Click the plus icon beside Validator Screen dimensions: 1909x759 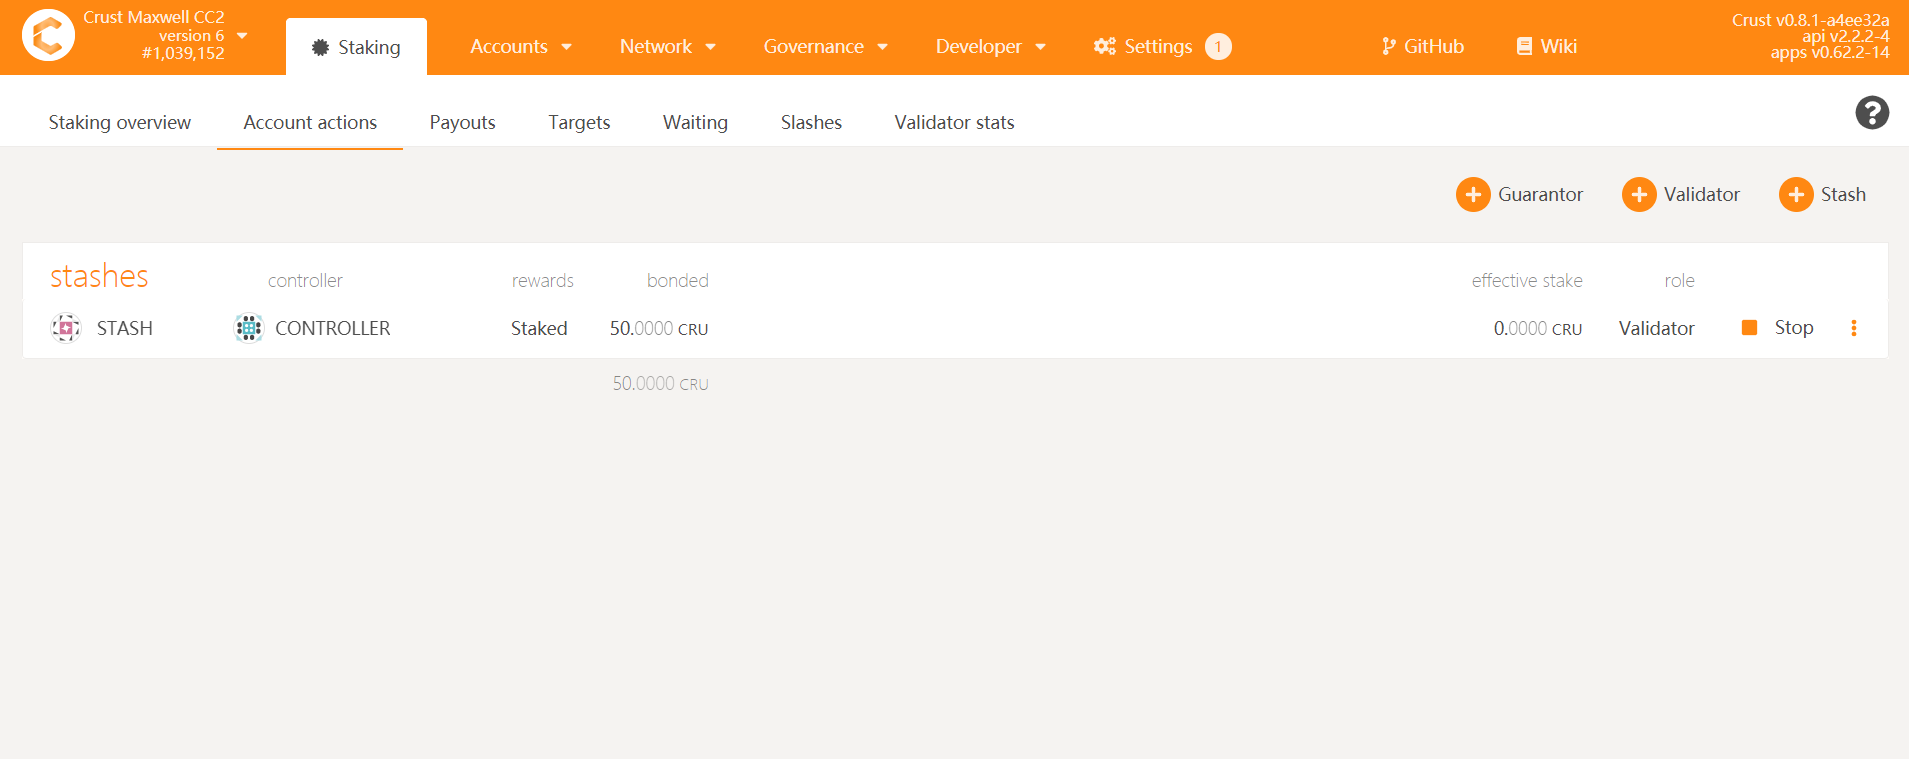click(x=1638, y=195)
